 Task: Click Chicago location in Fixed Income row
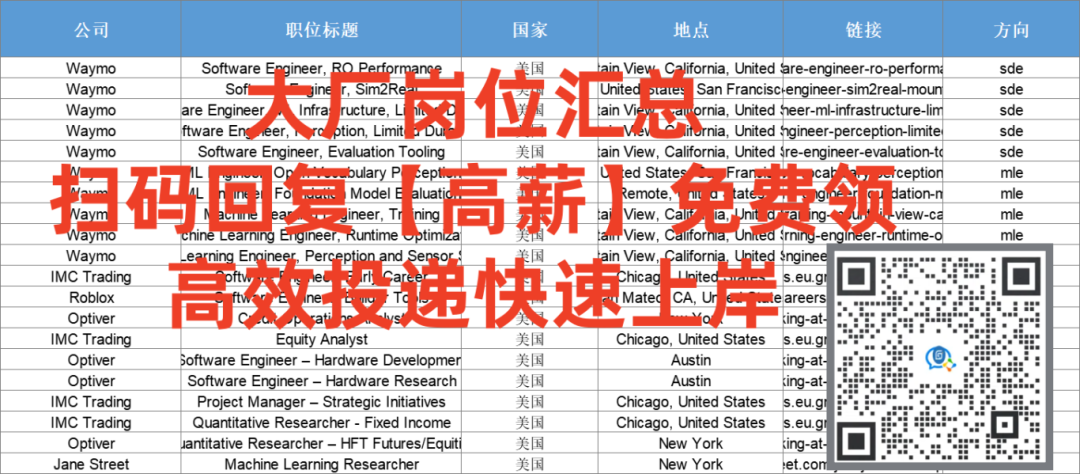tap(691, 422)
